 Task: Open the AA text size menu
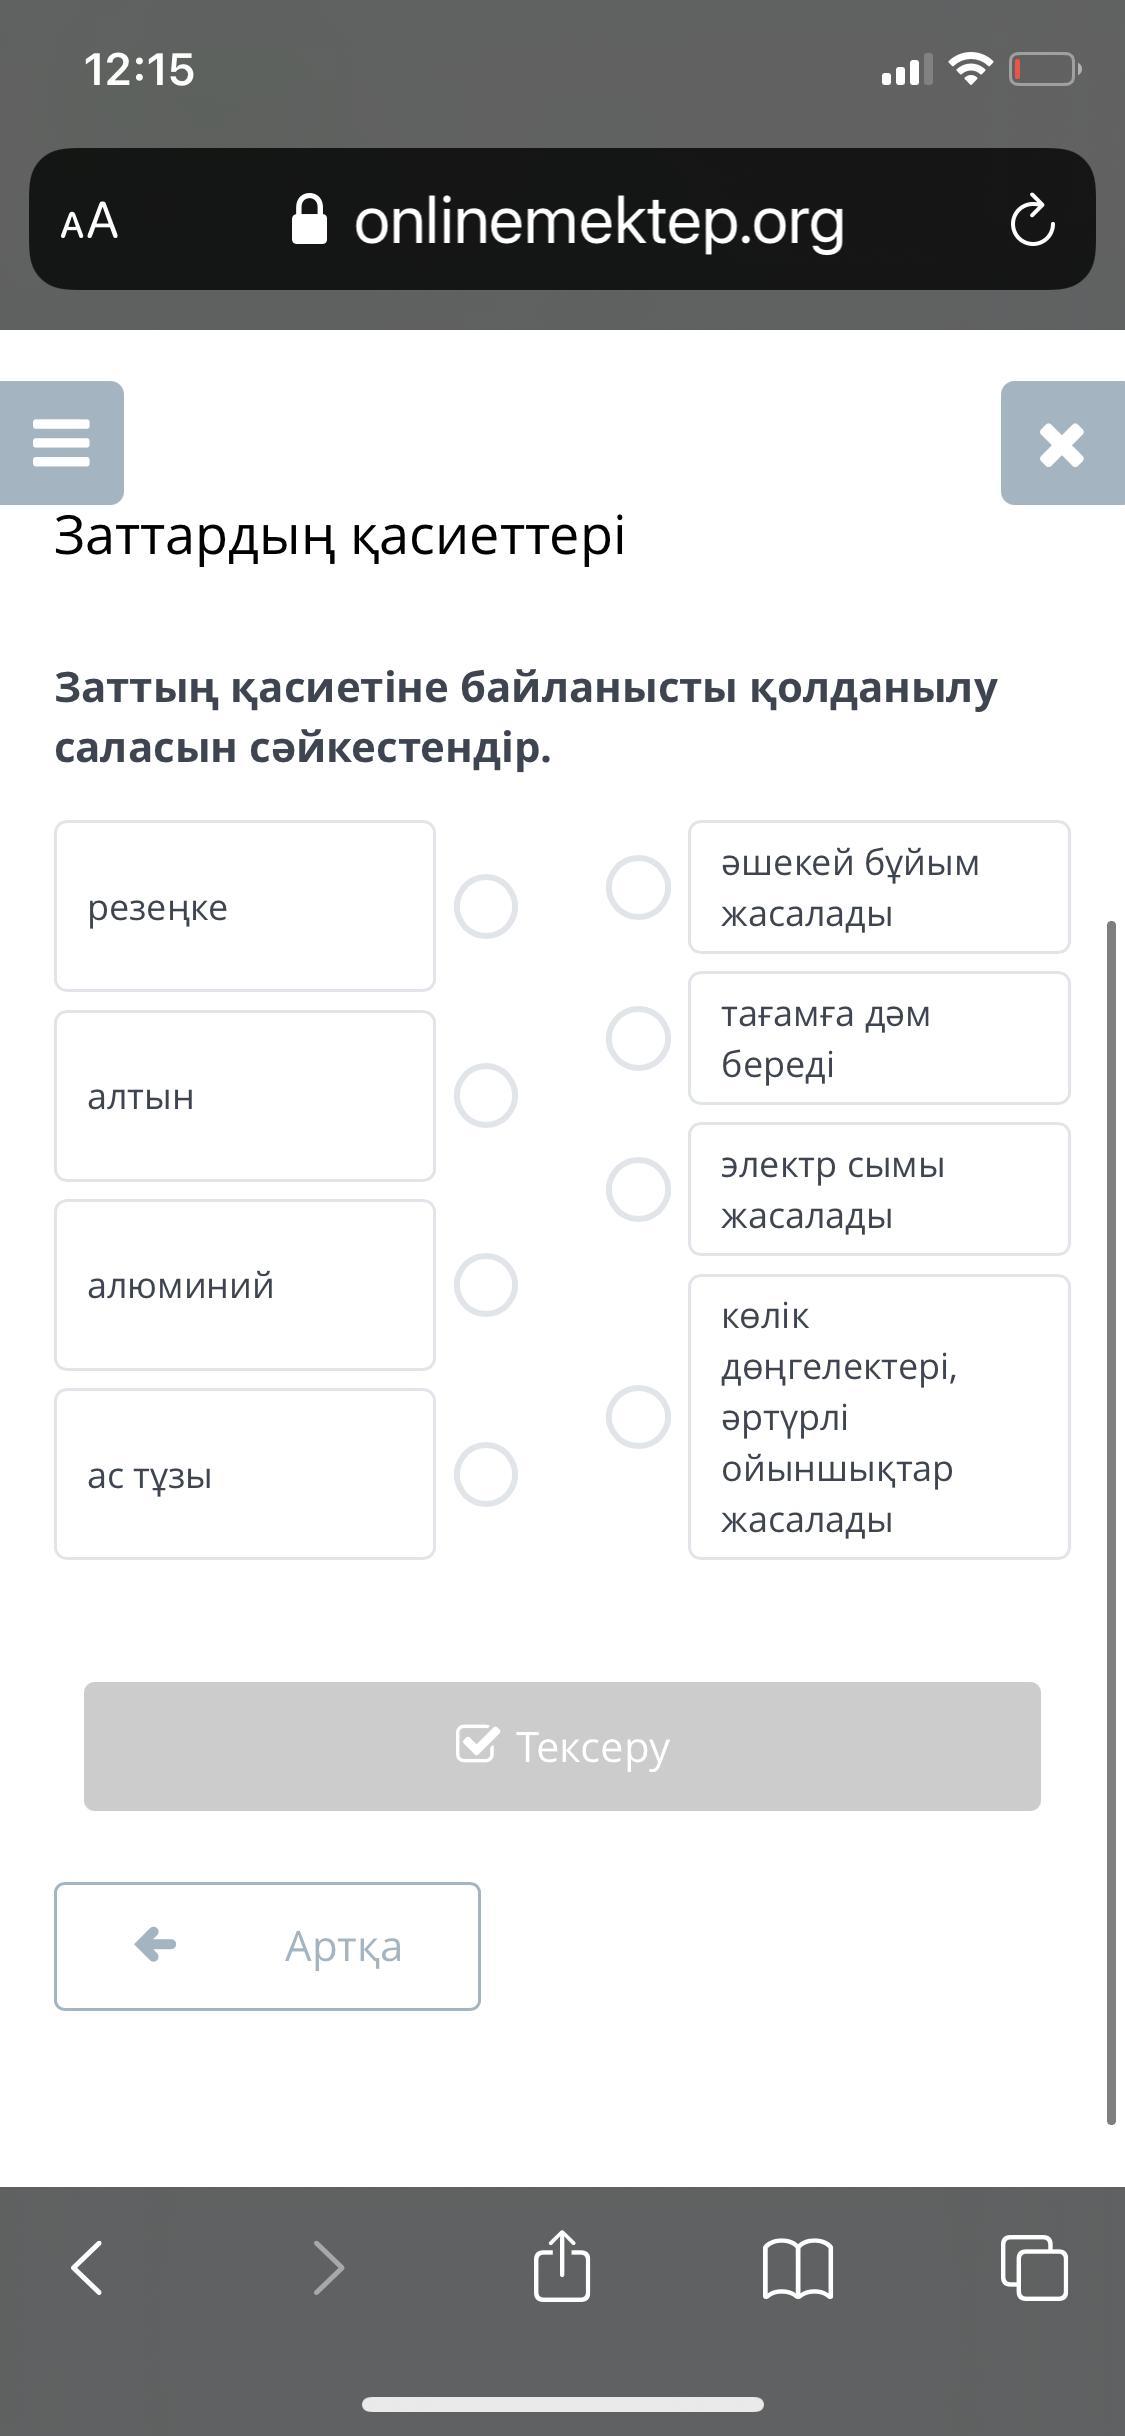[90, 221]
